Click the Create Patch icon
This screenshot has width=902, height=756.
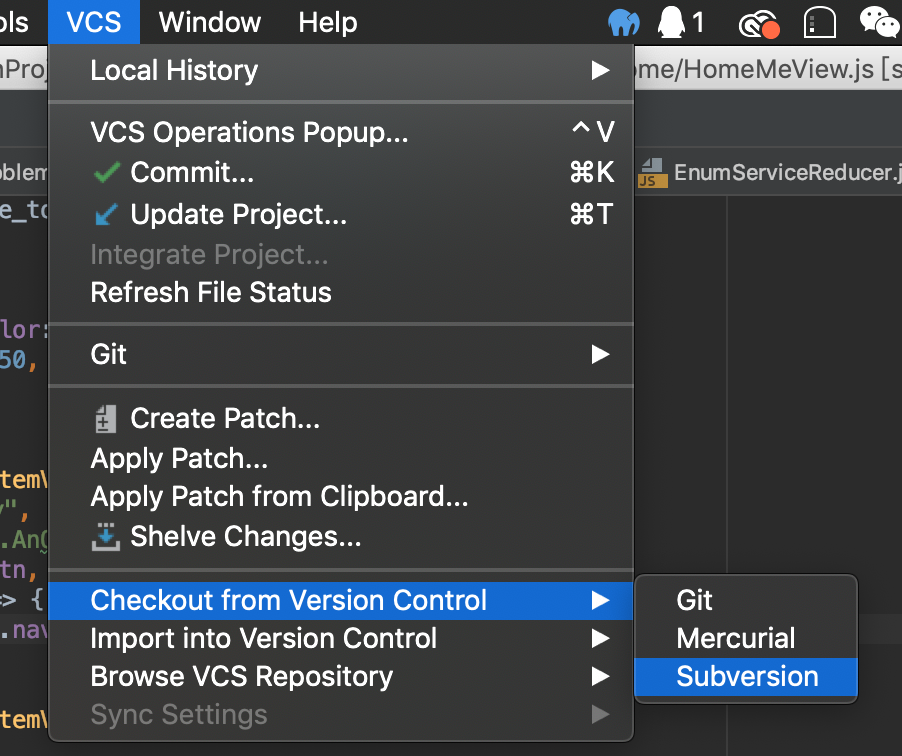tap(106, 418)
